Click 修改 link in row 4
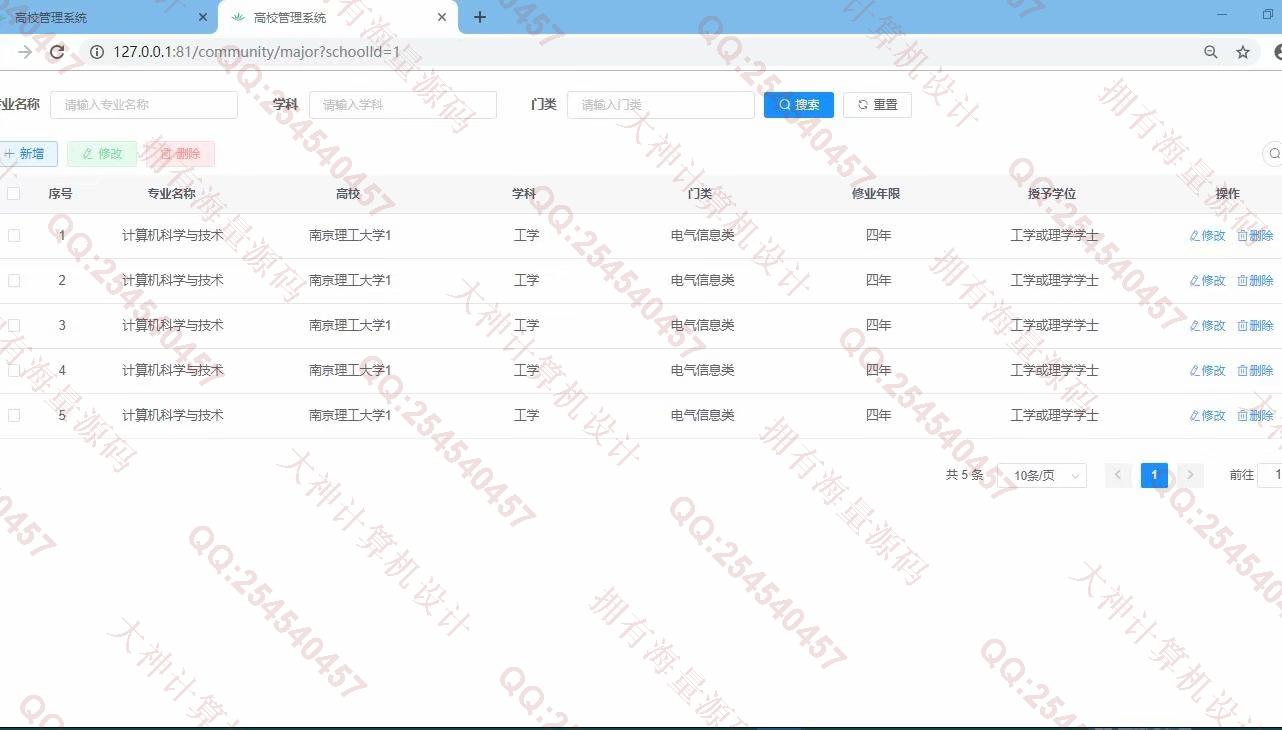This screenshot has height=730, width=1282. [x=1207, y=371]
